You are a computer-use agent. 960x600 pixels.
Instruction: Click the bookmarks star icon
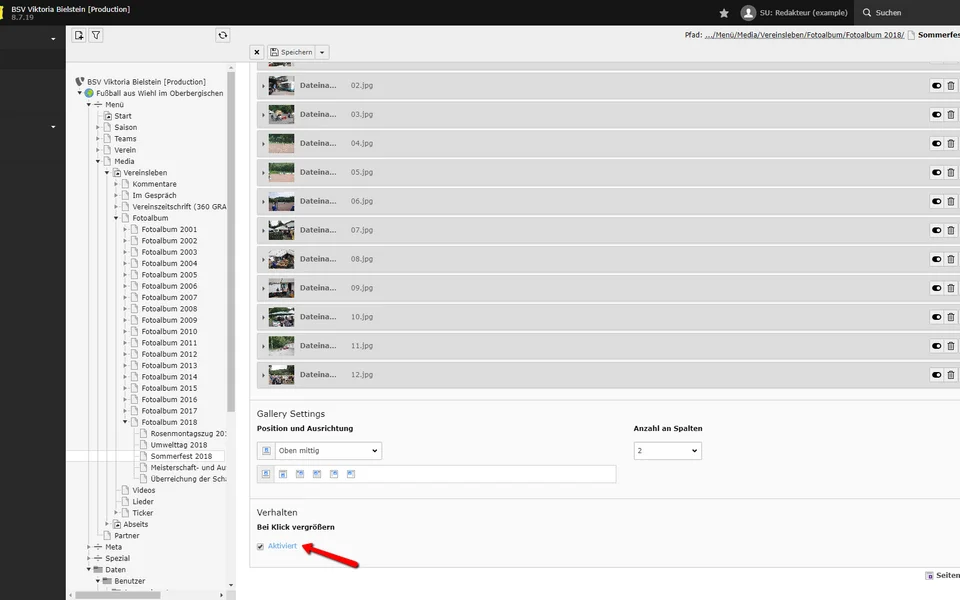(x=724, y=13)
